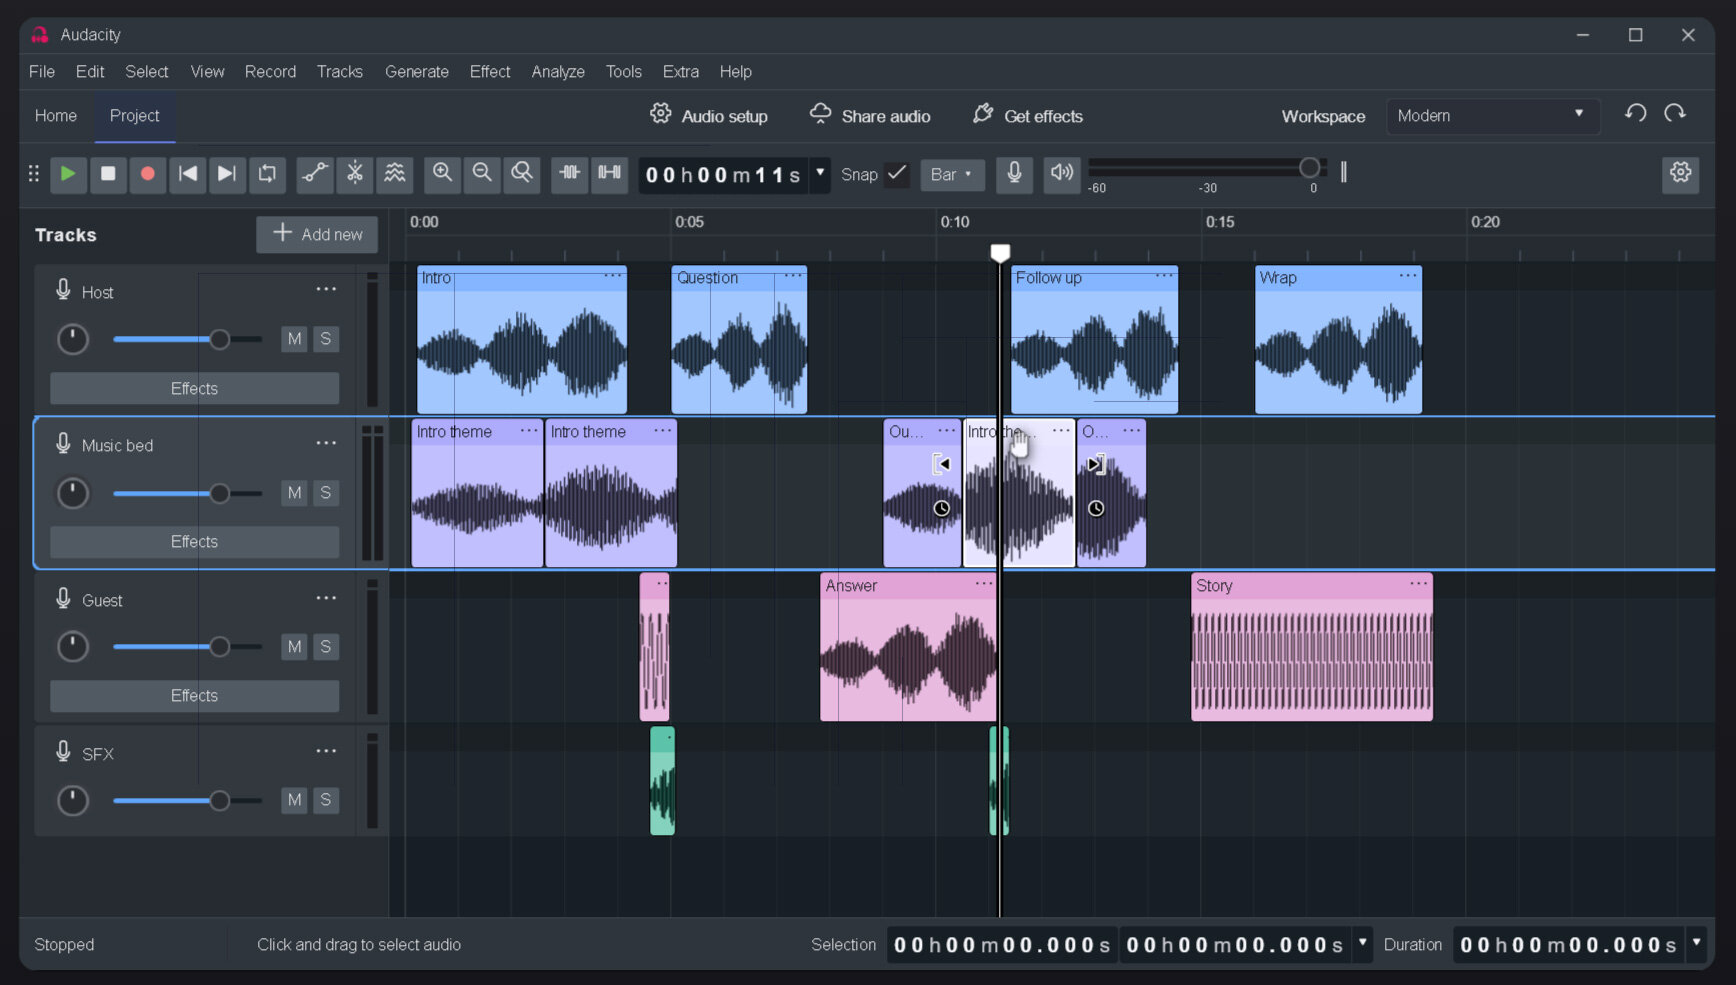Click the Stop button in the transport toolbar

click(108, 174)
